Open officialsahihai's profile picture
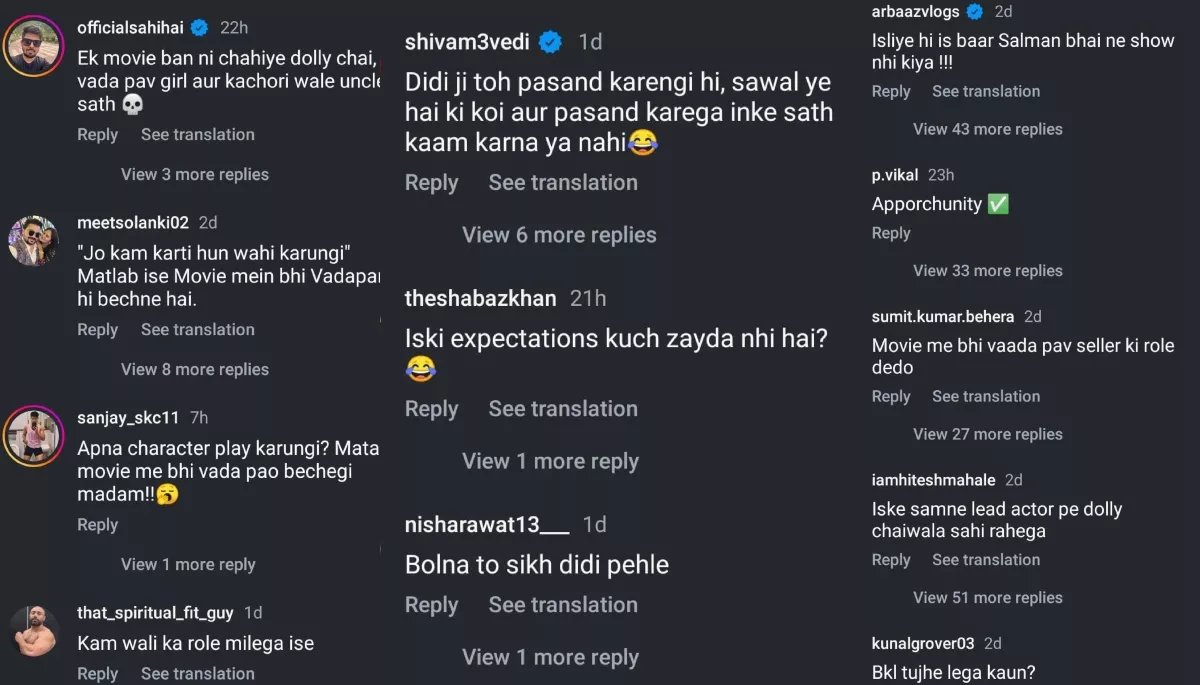This screenshot has width=1200, height=685. click(34, 46)
